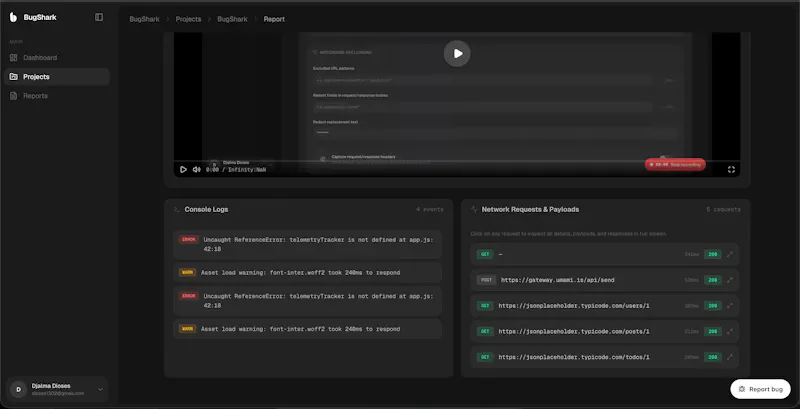Screen dimensions: 800x409
Task: Click the activity pulse icon beside Network Requests
Action: click(474, 210)
